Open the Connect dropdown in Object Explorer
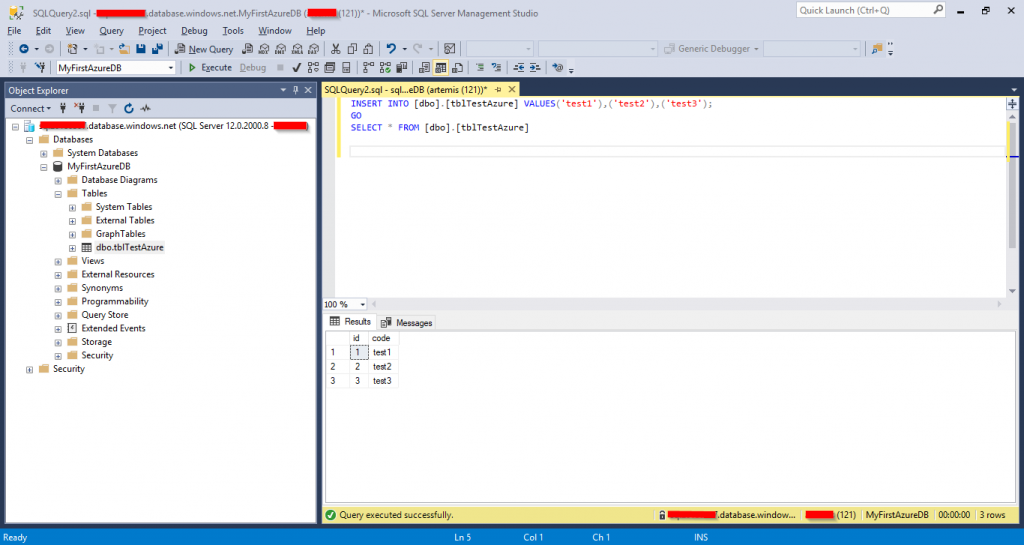The height and width of the screenshot is (545, 1024). click(x=30, y=108)
